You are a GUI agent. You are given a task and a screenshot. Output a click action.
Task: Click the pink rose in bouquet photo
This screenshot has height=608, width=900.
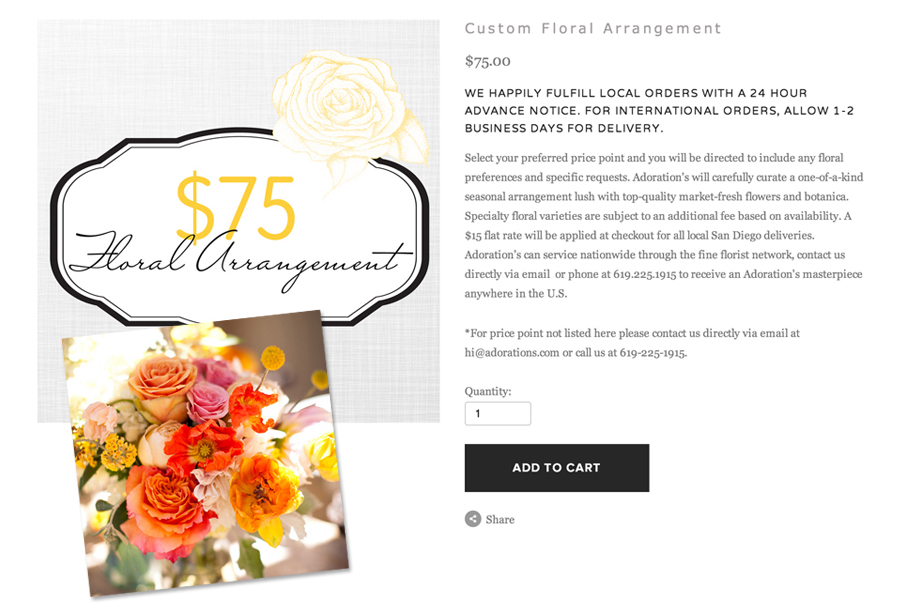[x=207, y=401]
